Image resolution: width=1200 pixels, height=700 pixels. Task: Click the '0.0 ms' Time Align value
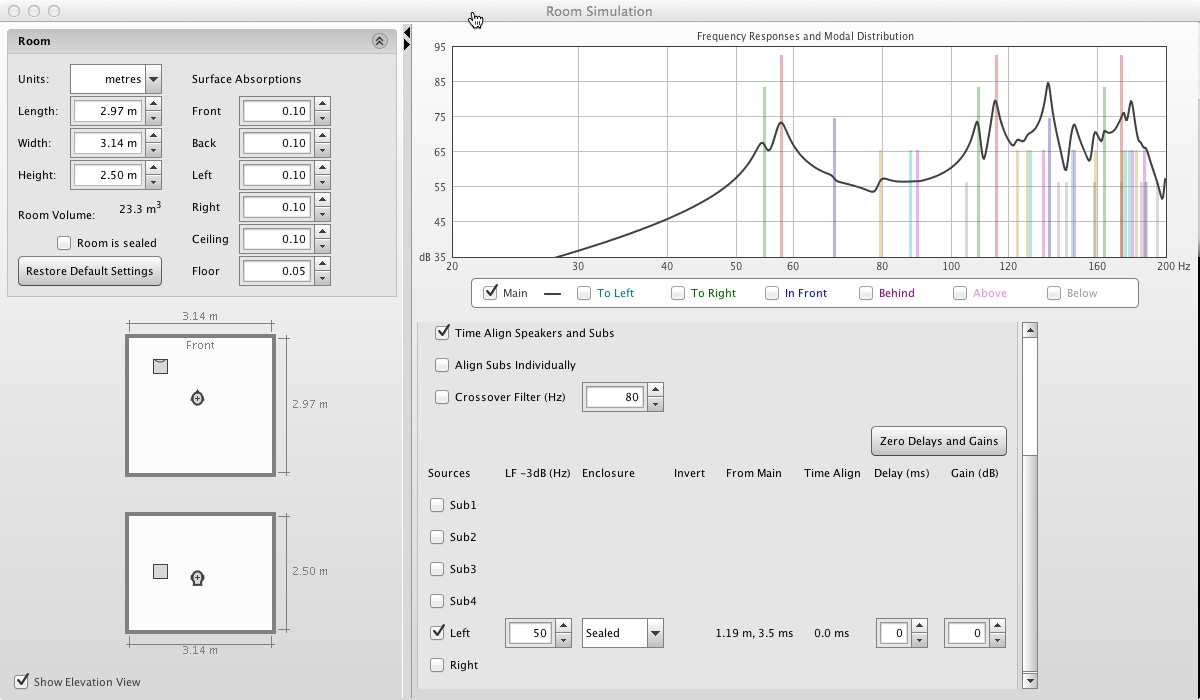click(x=832, y=633)
